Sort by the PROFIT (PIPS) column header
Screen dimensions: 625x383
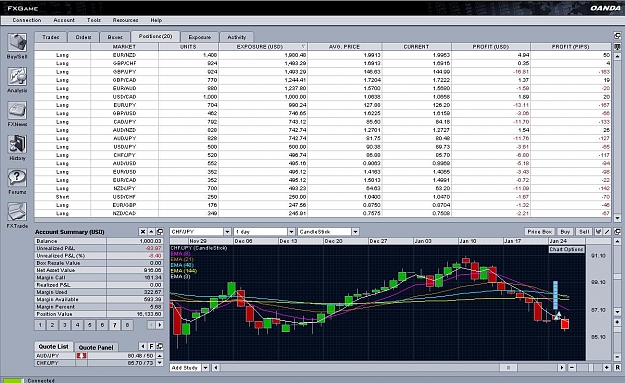570,47
